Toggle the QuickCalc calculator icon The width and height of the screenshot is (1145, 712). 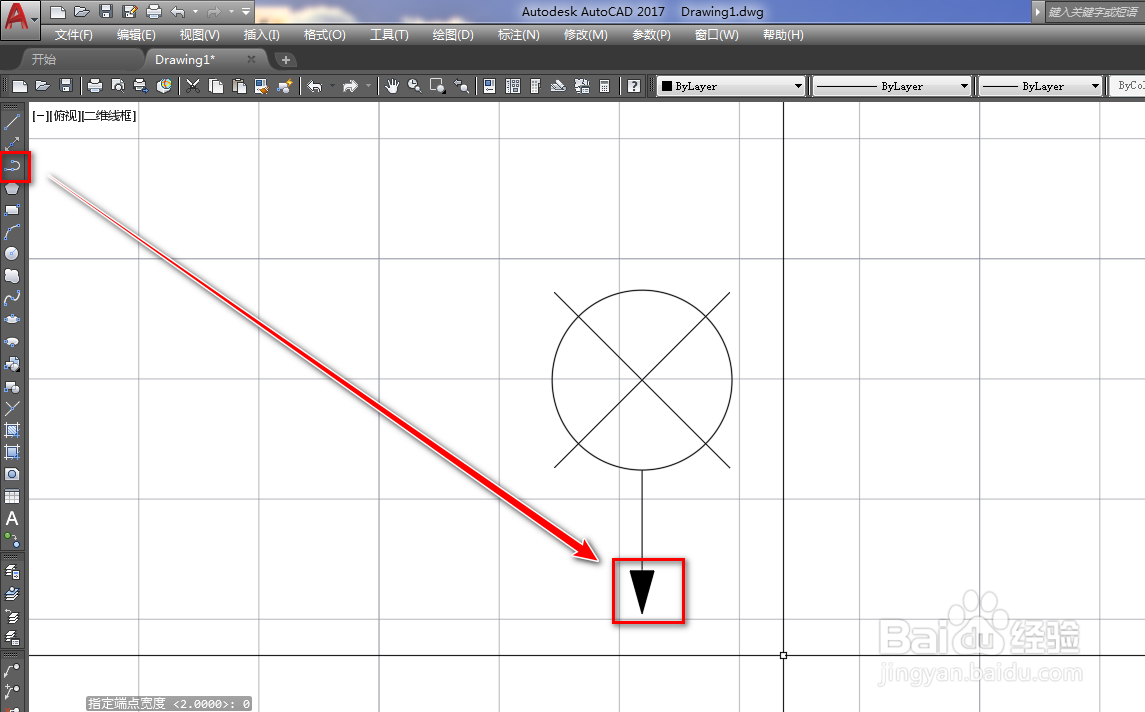coord(605,86)
